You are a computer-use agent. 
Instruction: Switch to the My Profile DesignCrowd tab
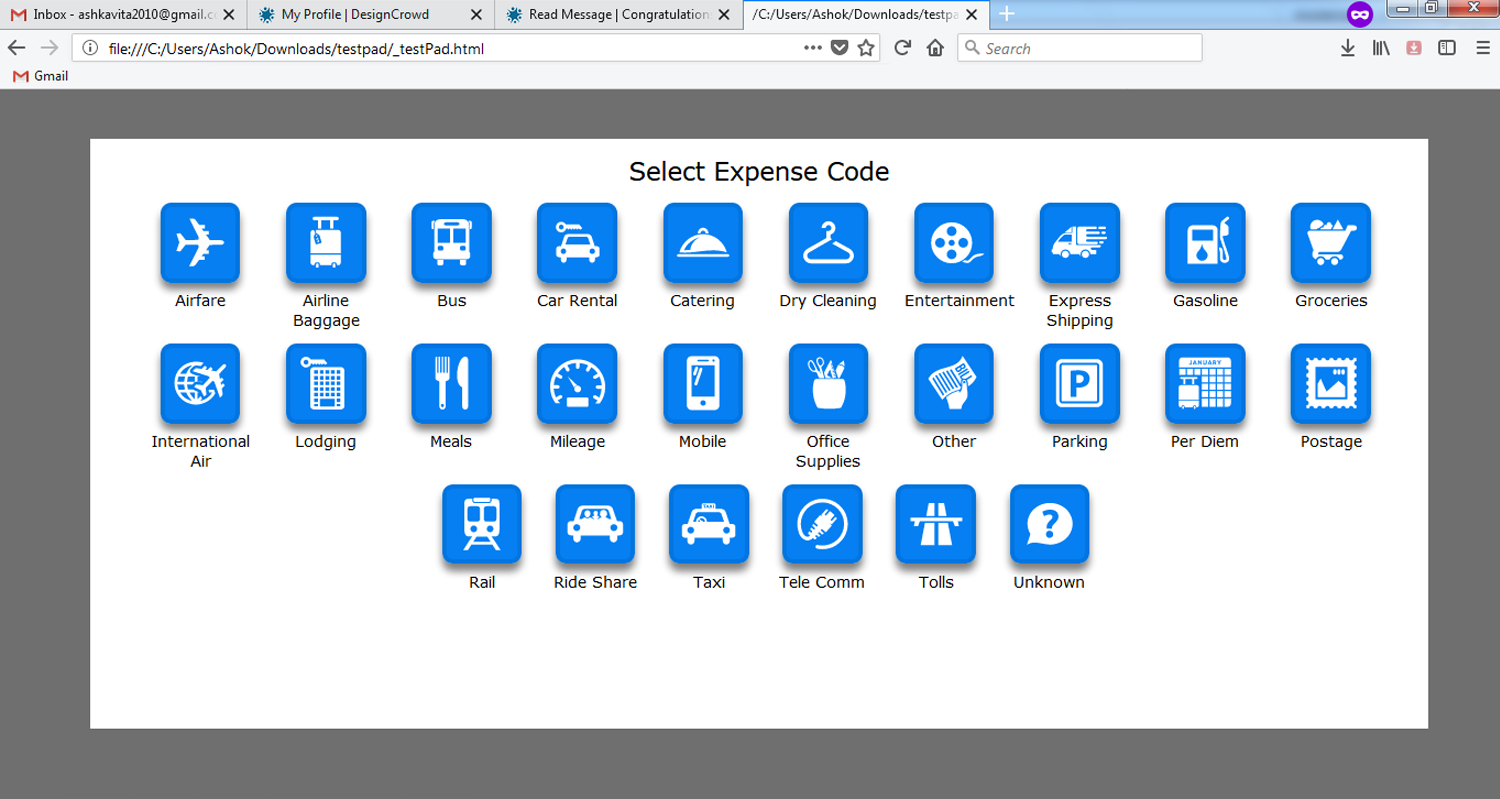[x=355, y=14]
